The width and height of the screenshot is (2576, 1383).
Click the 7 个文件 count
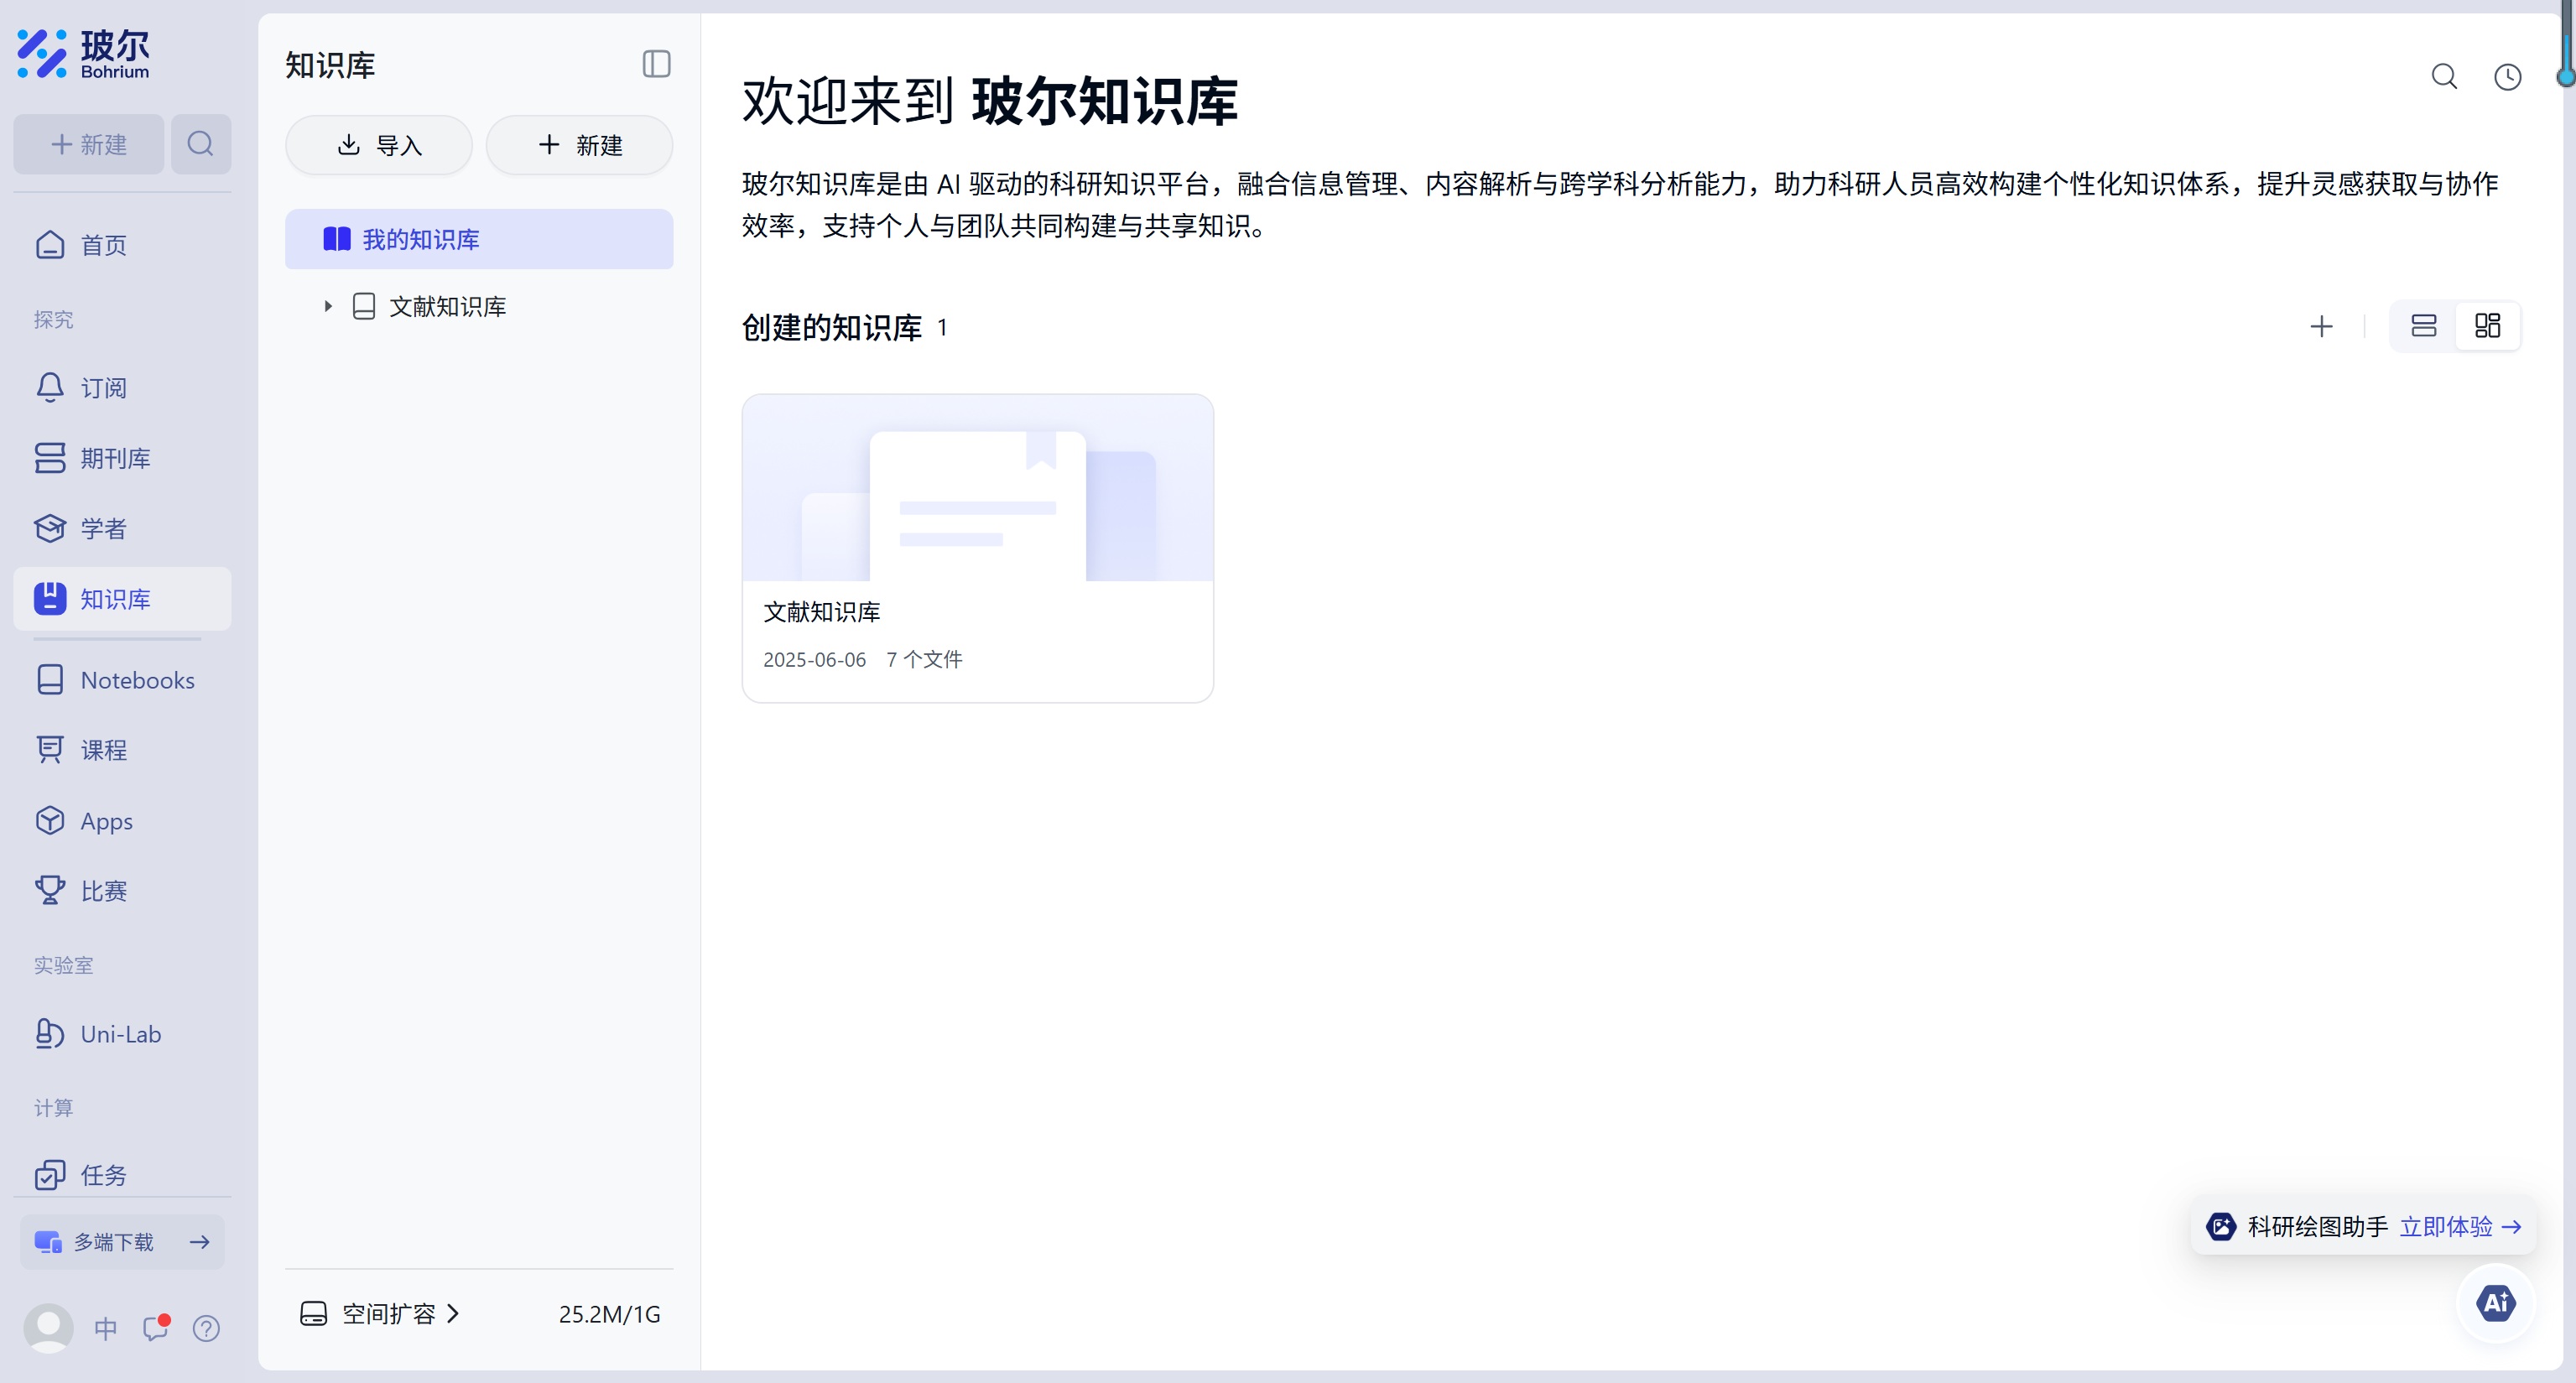tap(924, 660)
